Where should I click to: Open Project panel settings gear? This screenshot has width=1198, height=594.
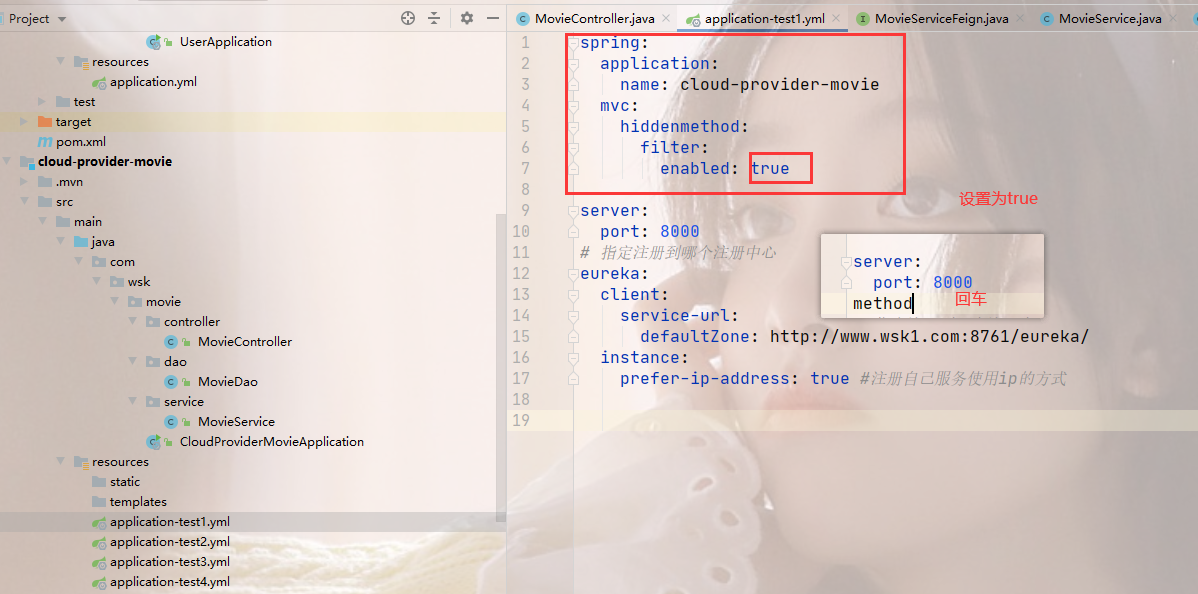[467, 18]
